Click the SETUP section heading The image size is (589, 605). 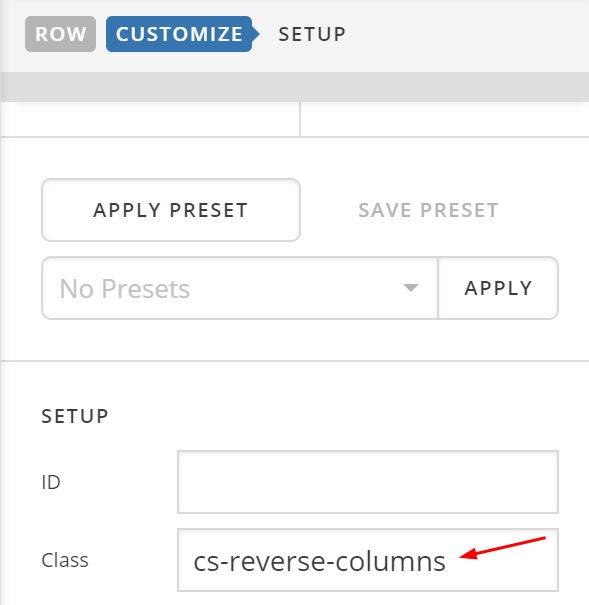tap(75, 416)
